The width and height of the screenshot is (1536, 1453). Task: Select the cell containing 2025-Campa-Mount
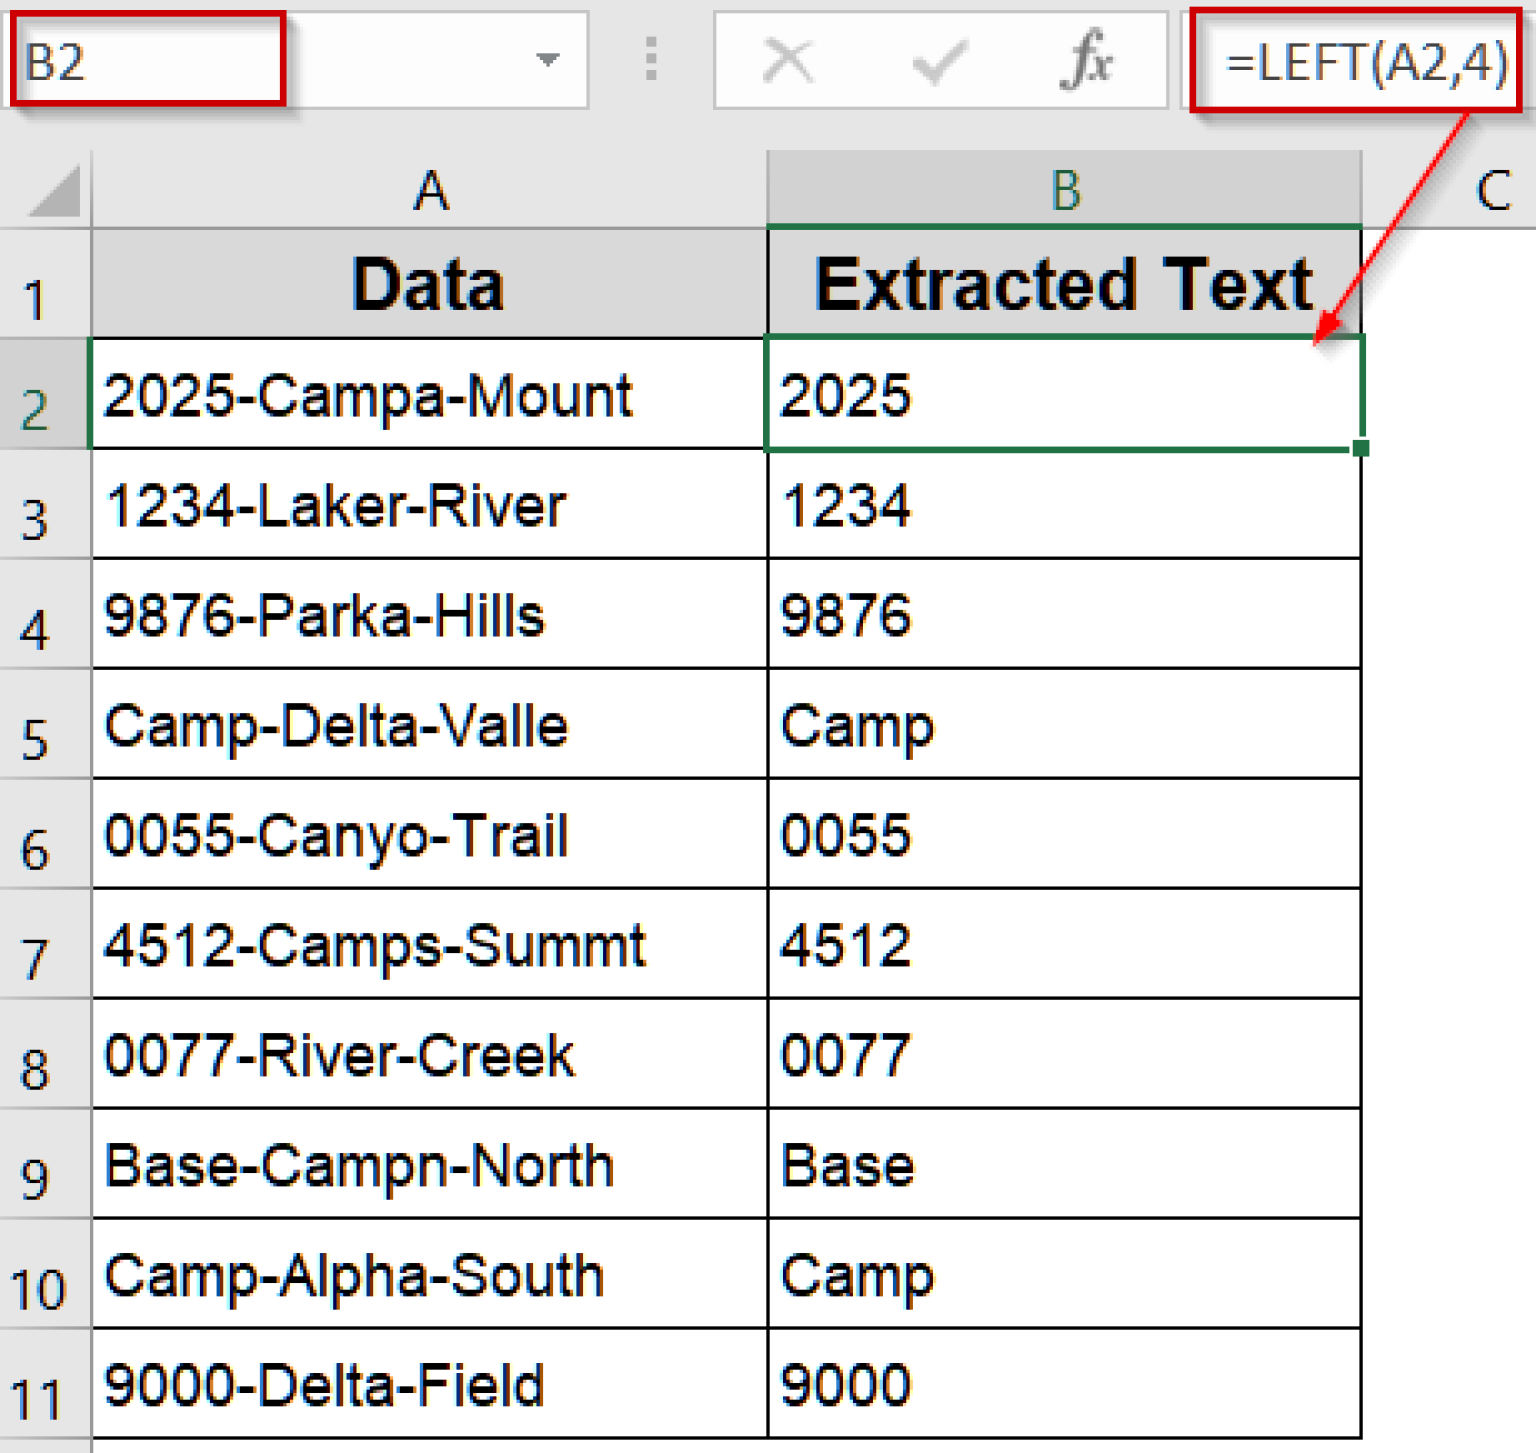tap(428, 394)
